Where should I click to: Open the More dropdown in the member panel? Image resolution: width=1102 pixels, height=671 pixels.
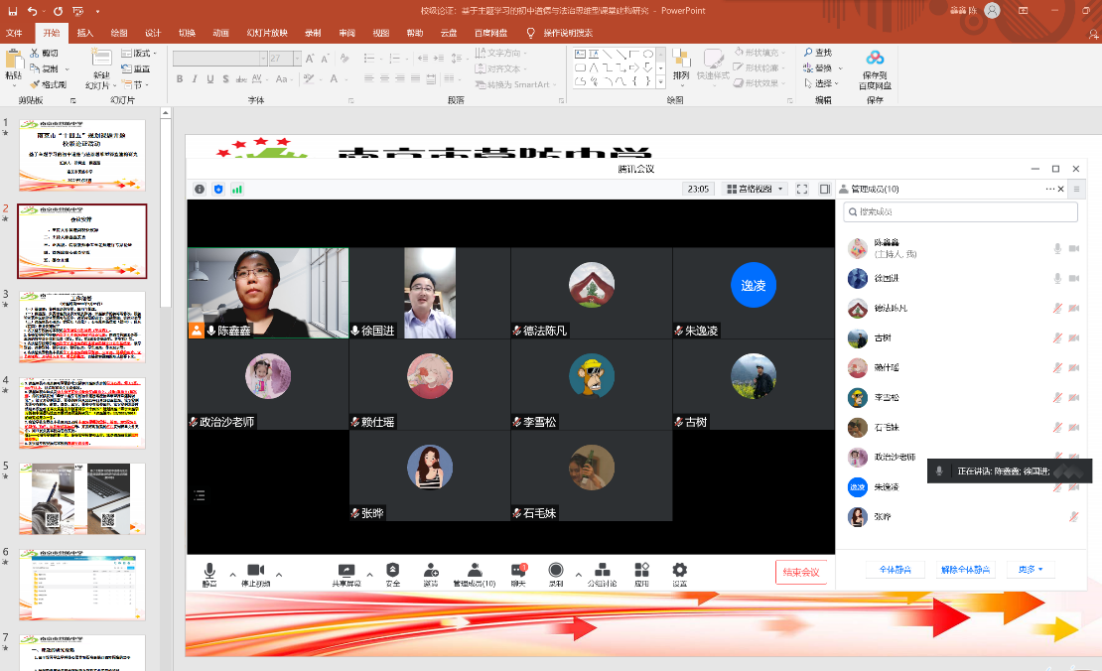[1031, 570]
